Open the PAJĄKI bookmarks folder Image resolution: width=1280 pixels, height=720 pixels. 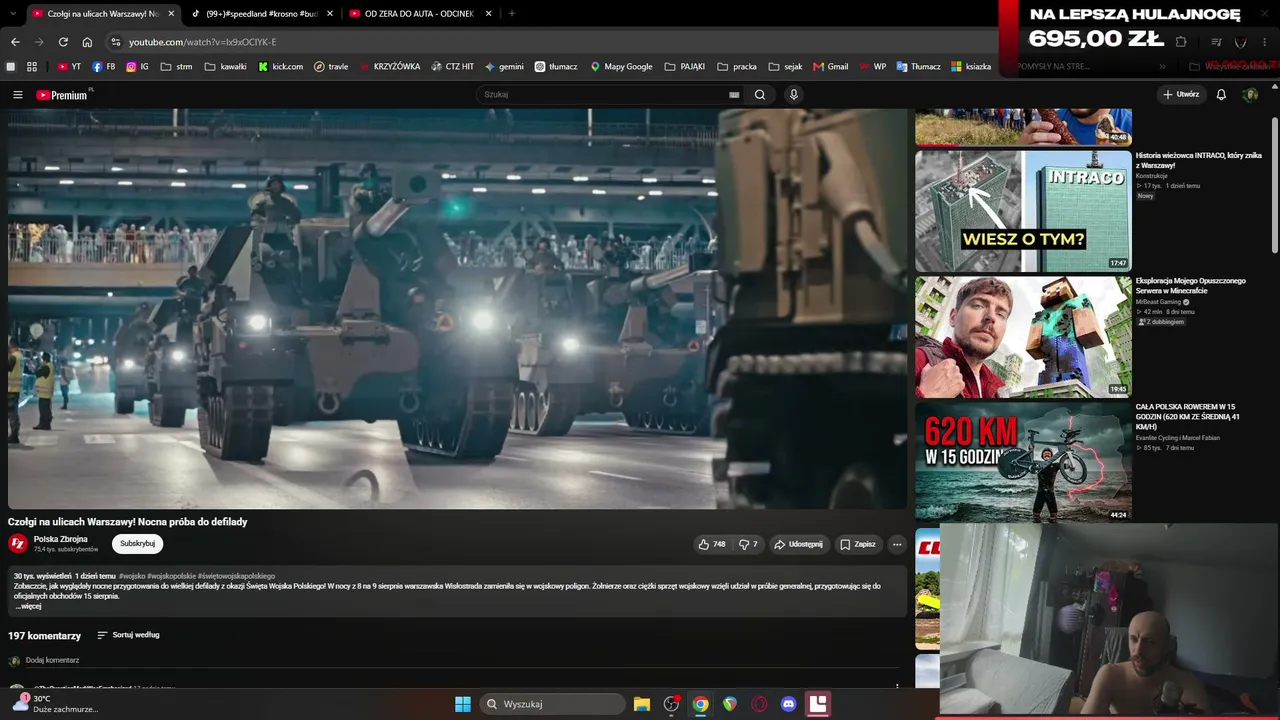[684, 67]
